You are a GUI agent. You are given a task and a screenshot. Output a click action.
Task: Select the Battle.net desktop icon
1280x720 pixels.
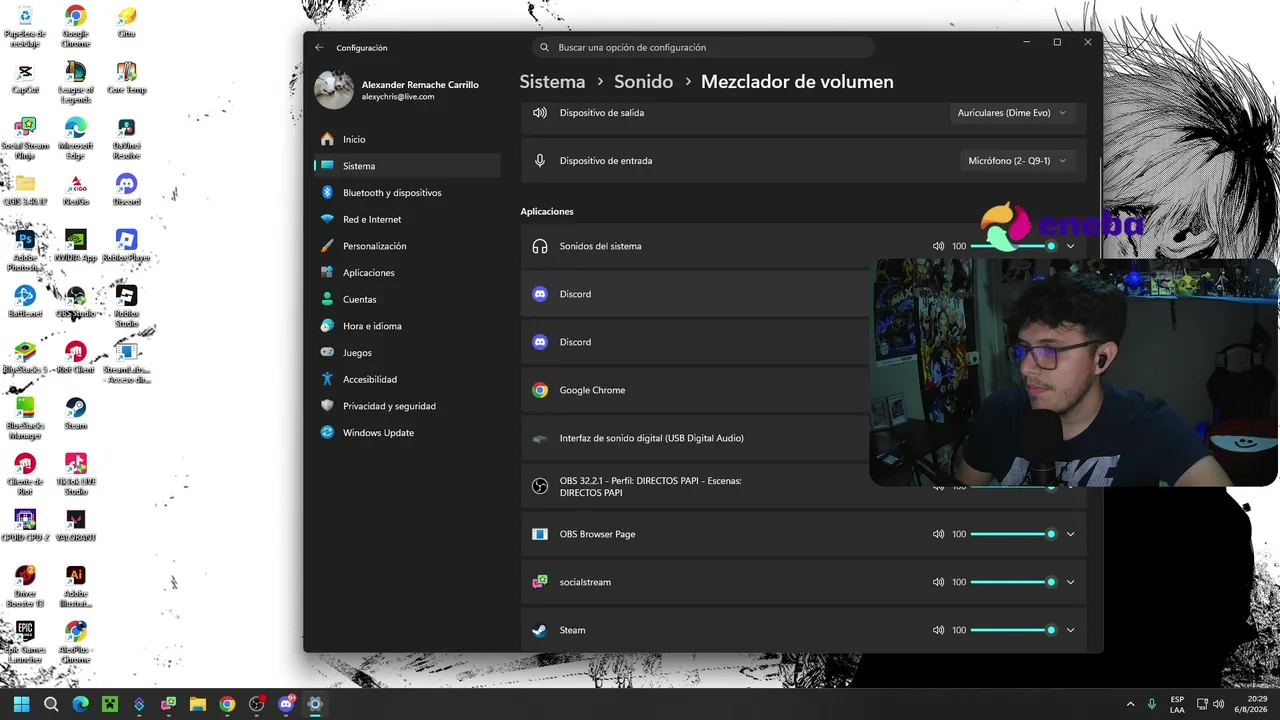[25, 303]
